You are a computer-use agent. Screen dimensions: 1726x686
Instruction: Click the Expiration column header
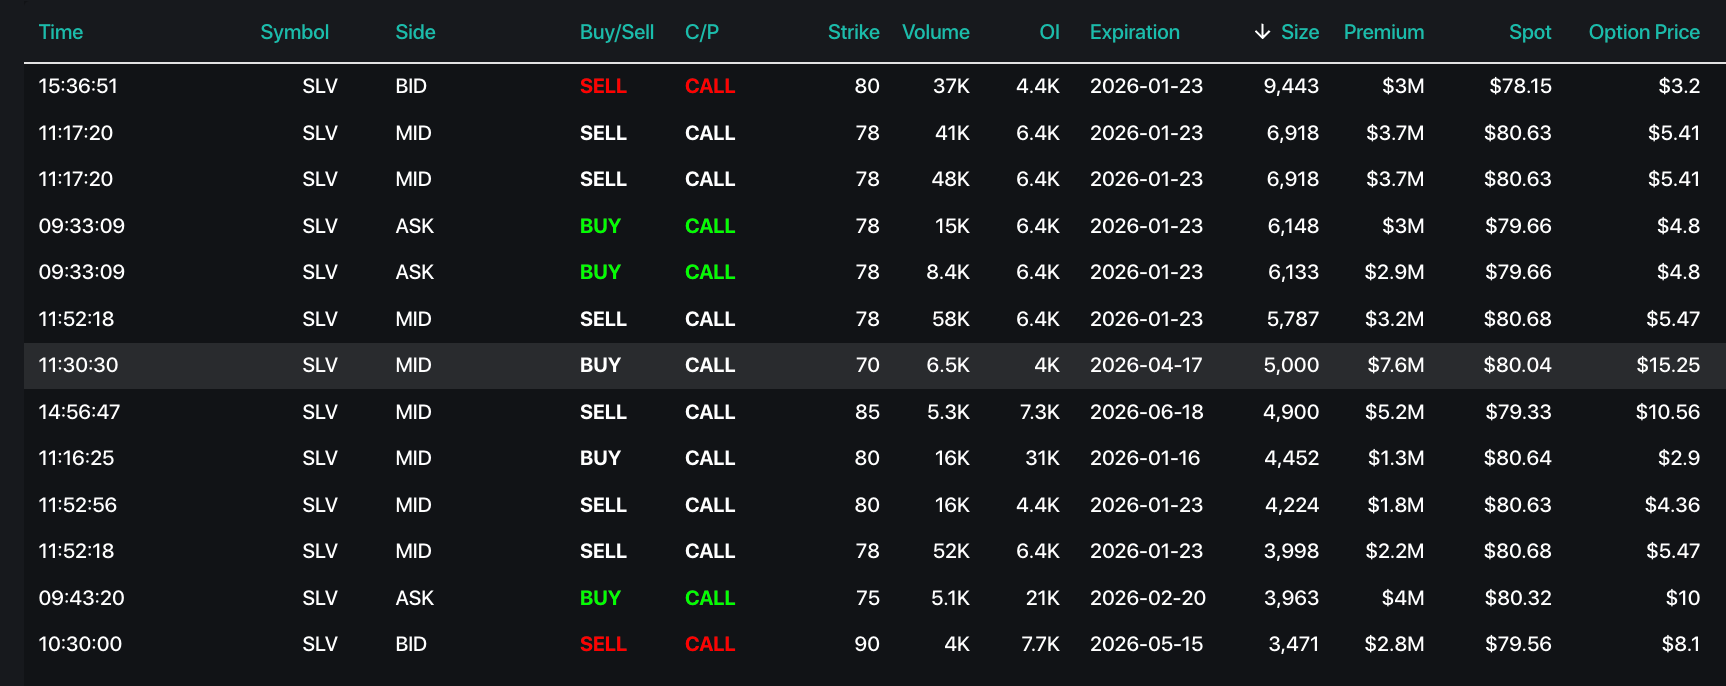click(1134, 32)
